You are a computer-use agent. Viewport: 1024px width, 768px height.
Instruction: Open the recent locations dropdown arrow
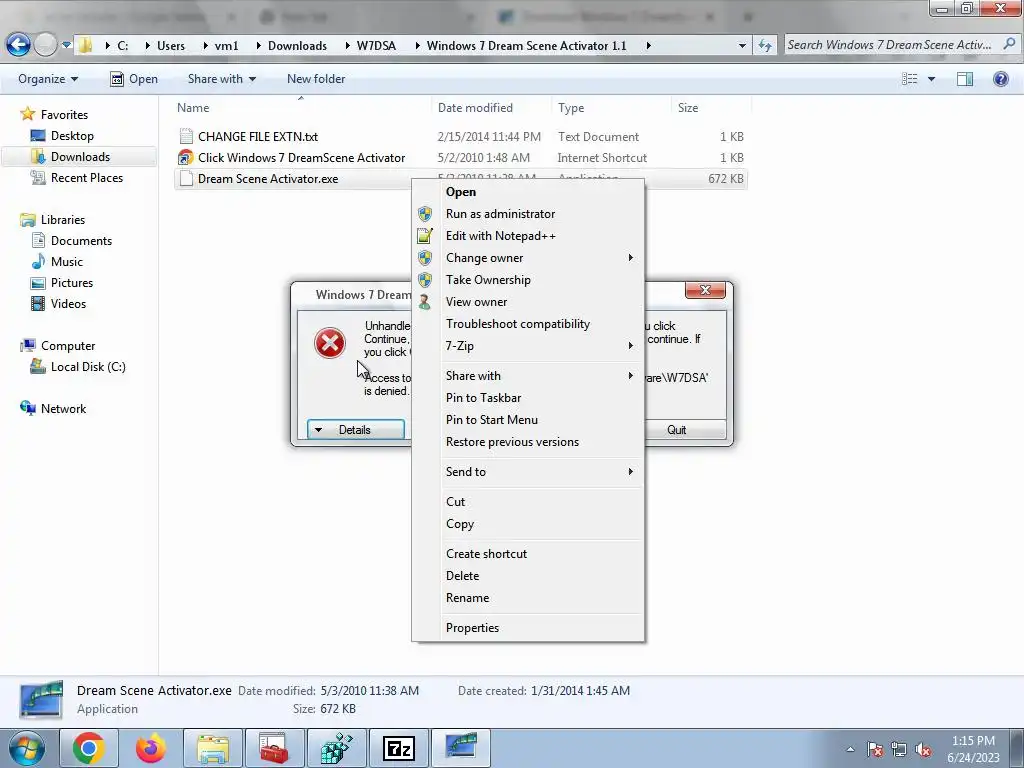click(x=66, y=45)
